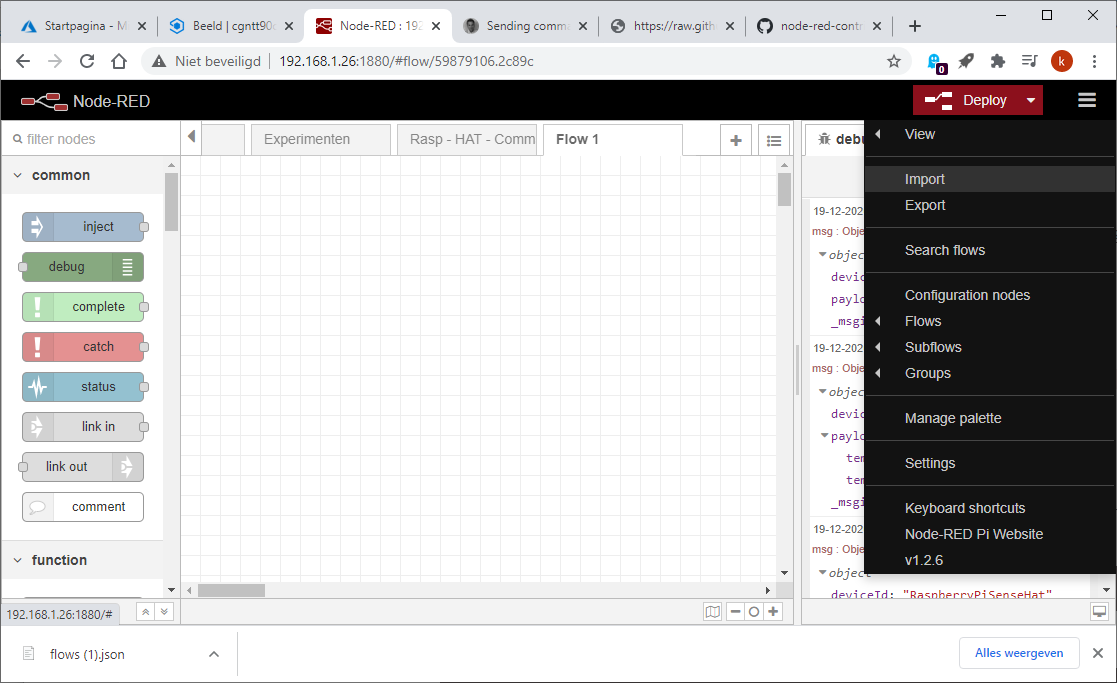
Task: Expand the Flows submenu
Action: click(x=990, y=321)
